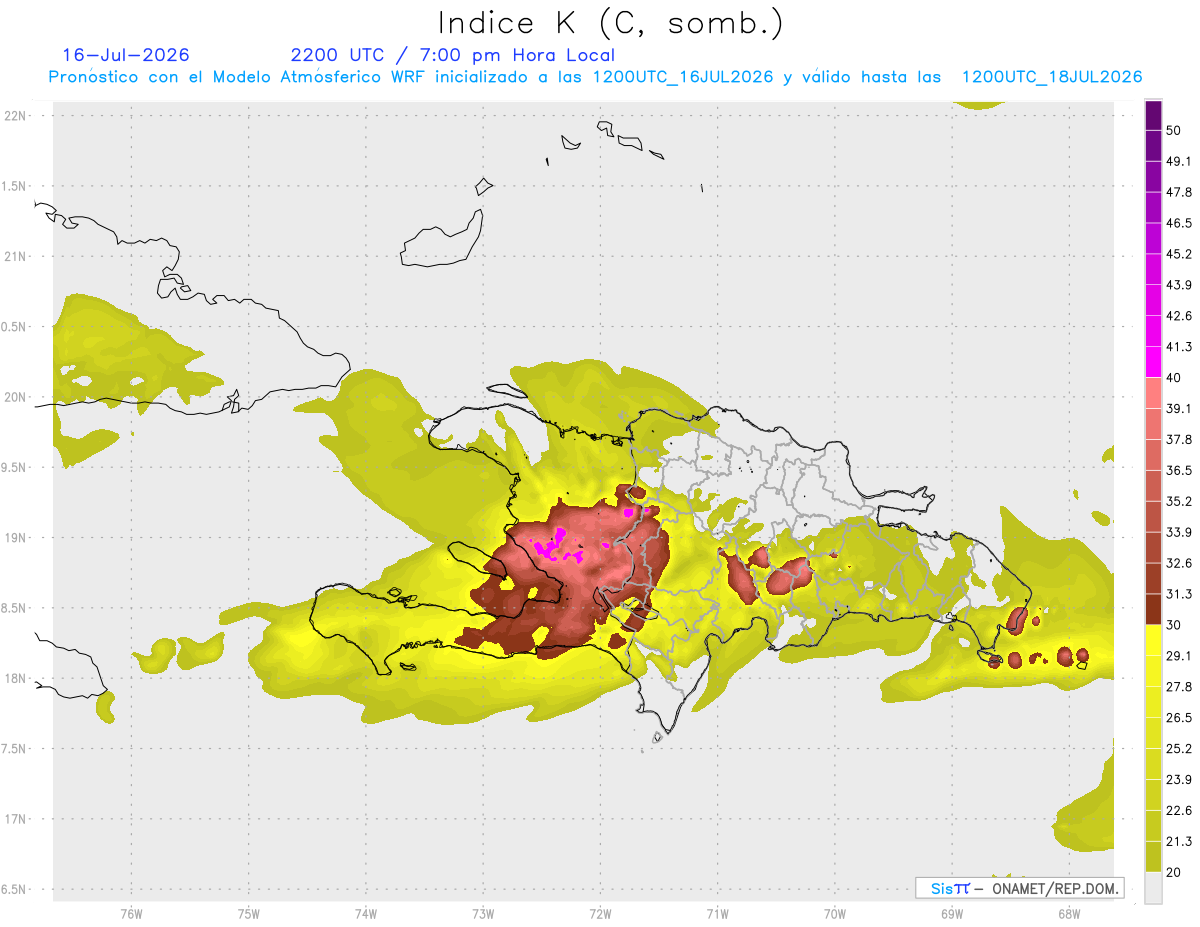1200x927 pixels.
Task: Click the '22N' latitude label
Action: coord(15,116)
